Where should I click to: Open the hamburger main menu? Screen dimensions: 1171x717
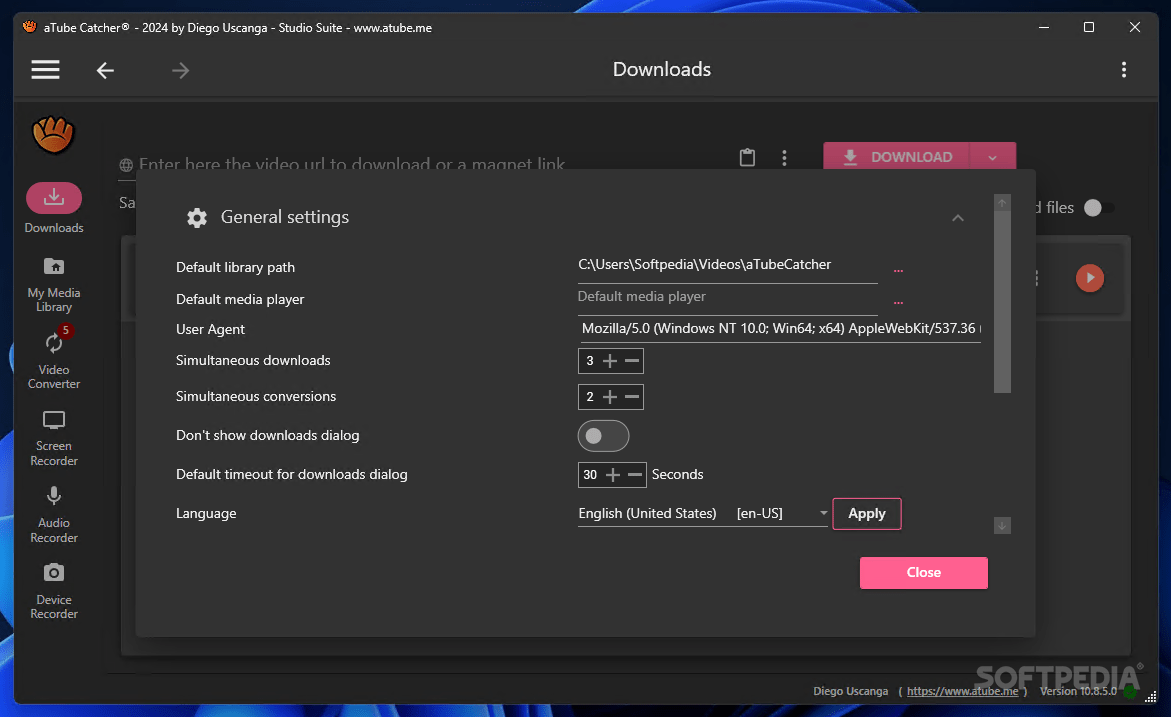click(x=45, y=69)
